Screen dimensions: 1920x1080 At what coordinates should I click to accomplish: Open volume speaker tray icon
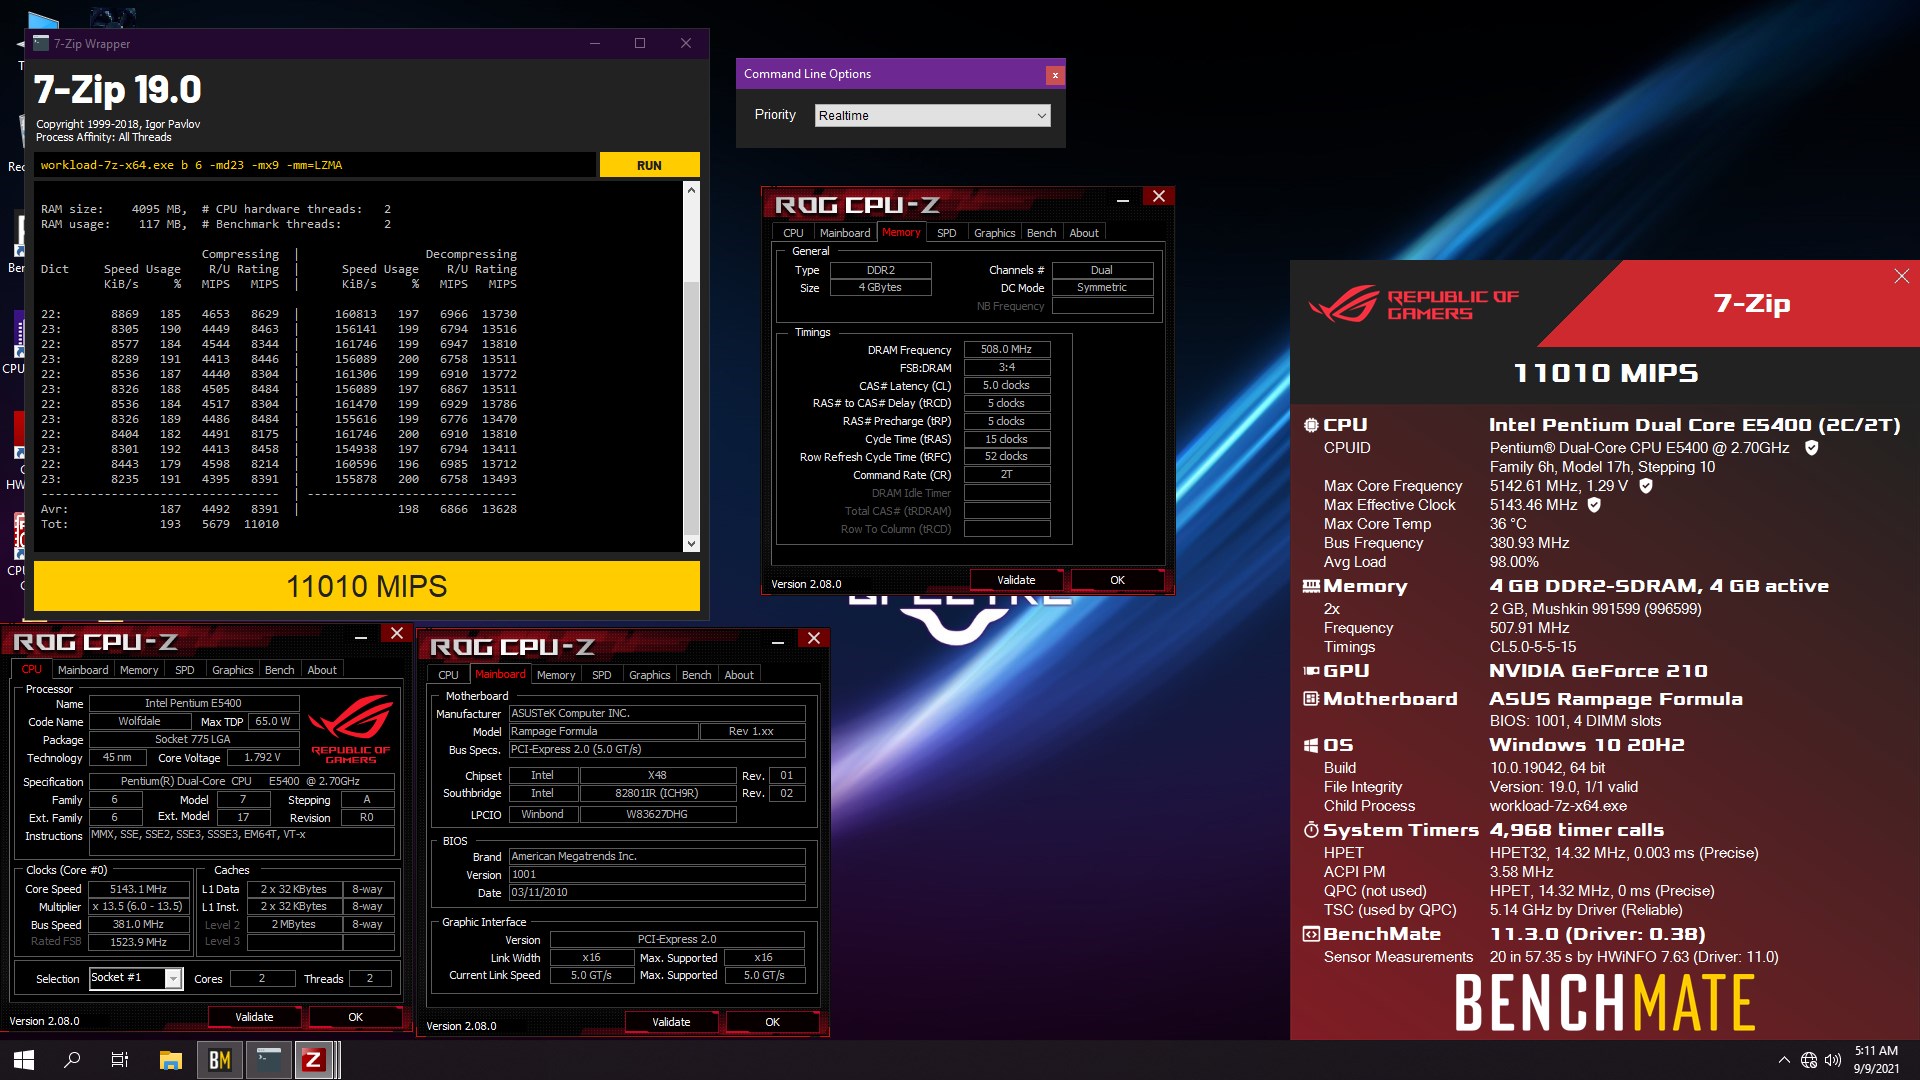[x=1833, y=1060]
